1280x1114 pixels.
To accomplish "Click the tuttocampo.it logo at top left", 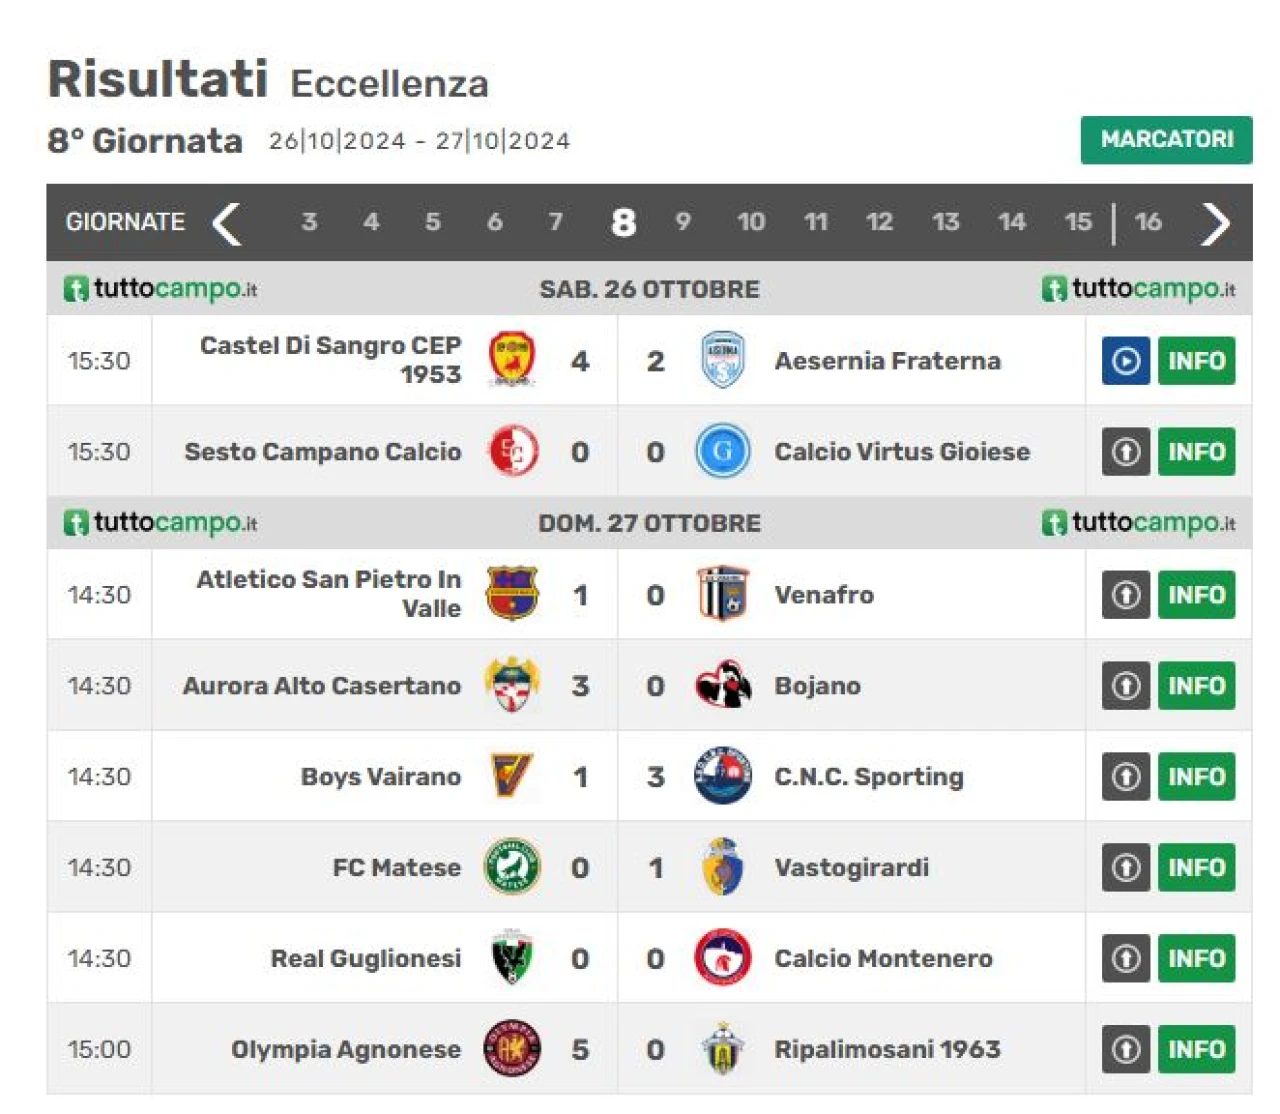I will pos(161,289).
